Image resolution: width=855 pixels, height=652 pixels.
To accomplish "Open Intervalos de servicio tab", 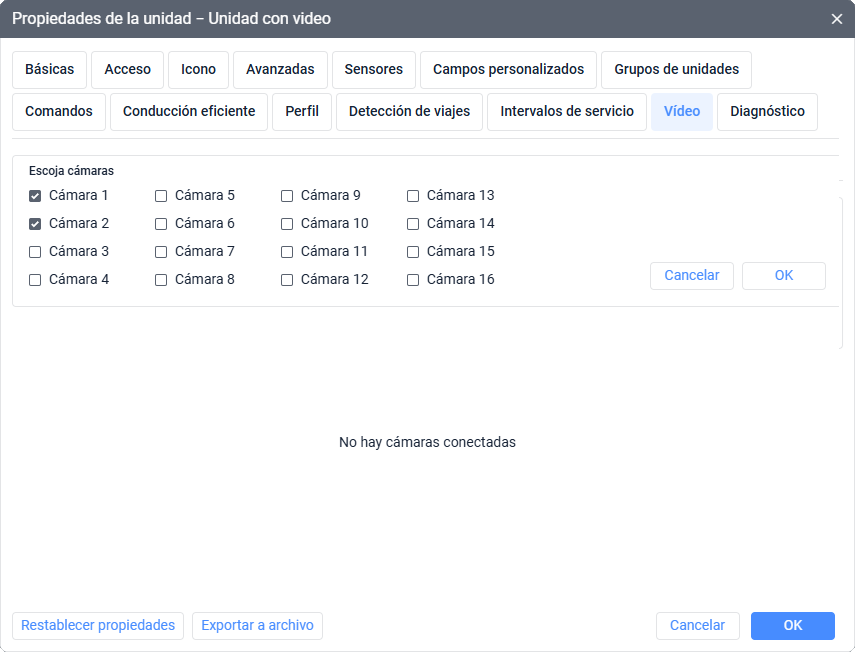I will (x=567, y=112).
